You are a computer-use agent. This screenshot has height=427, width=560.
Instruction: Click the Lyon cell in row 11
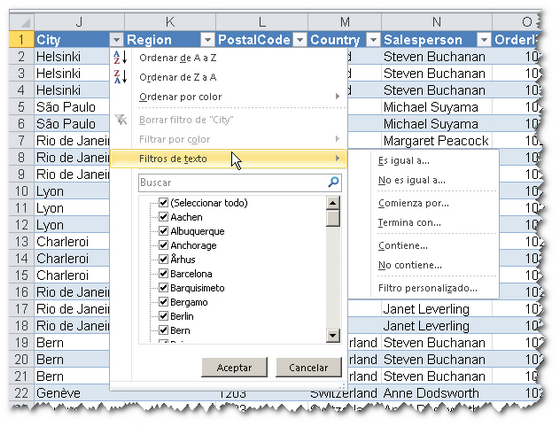tap(72, 208)
